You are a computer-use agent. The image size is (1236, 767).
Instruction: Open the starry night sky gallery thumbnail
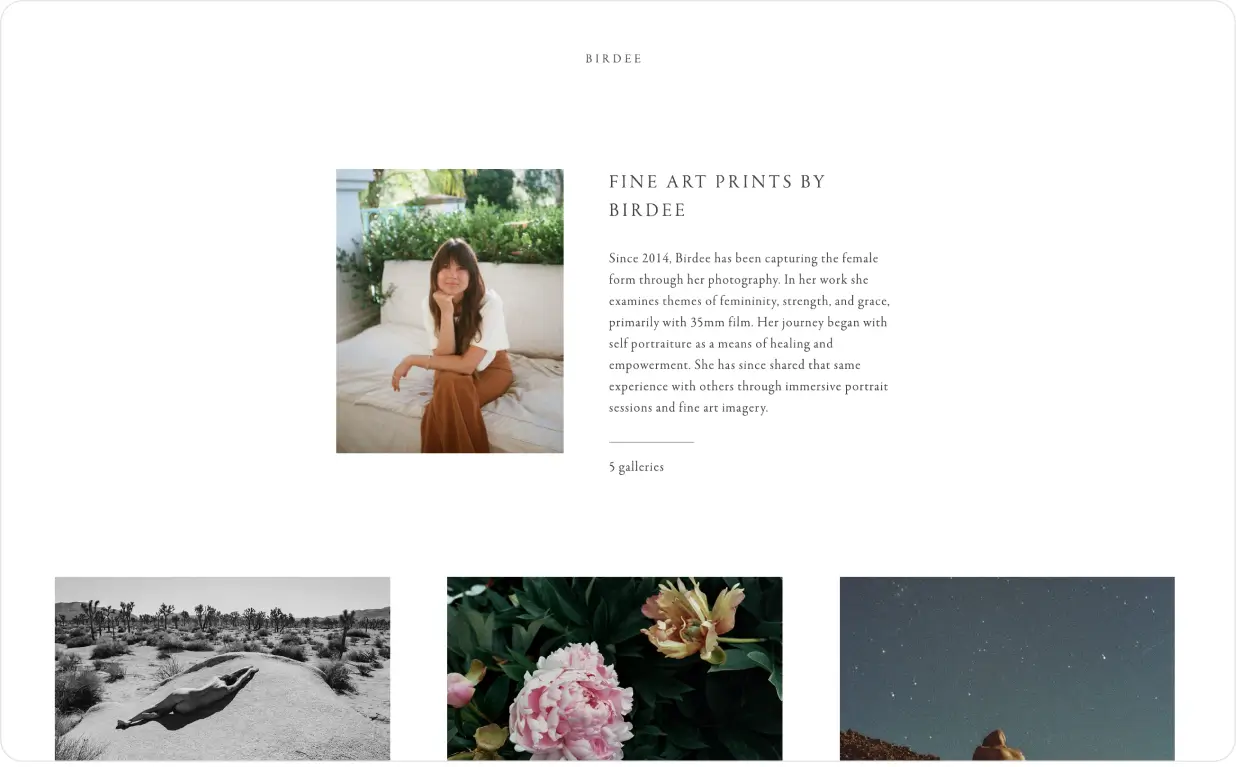pyautogui.click(x=1007, y=668)
